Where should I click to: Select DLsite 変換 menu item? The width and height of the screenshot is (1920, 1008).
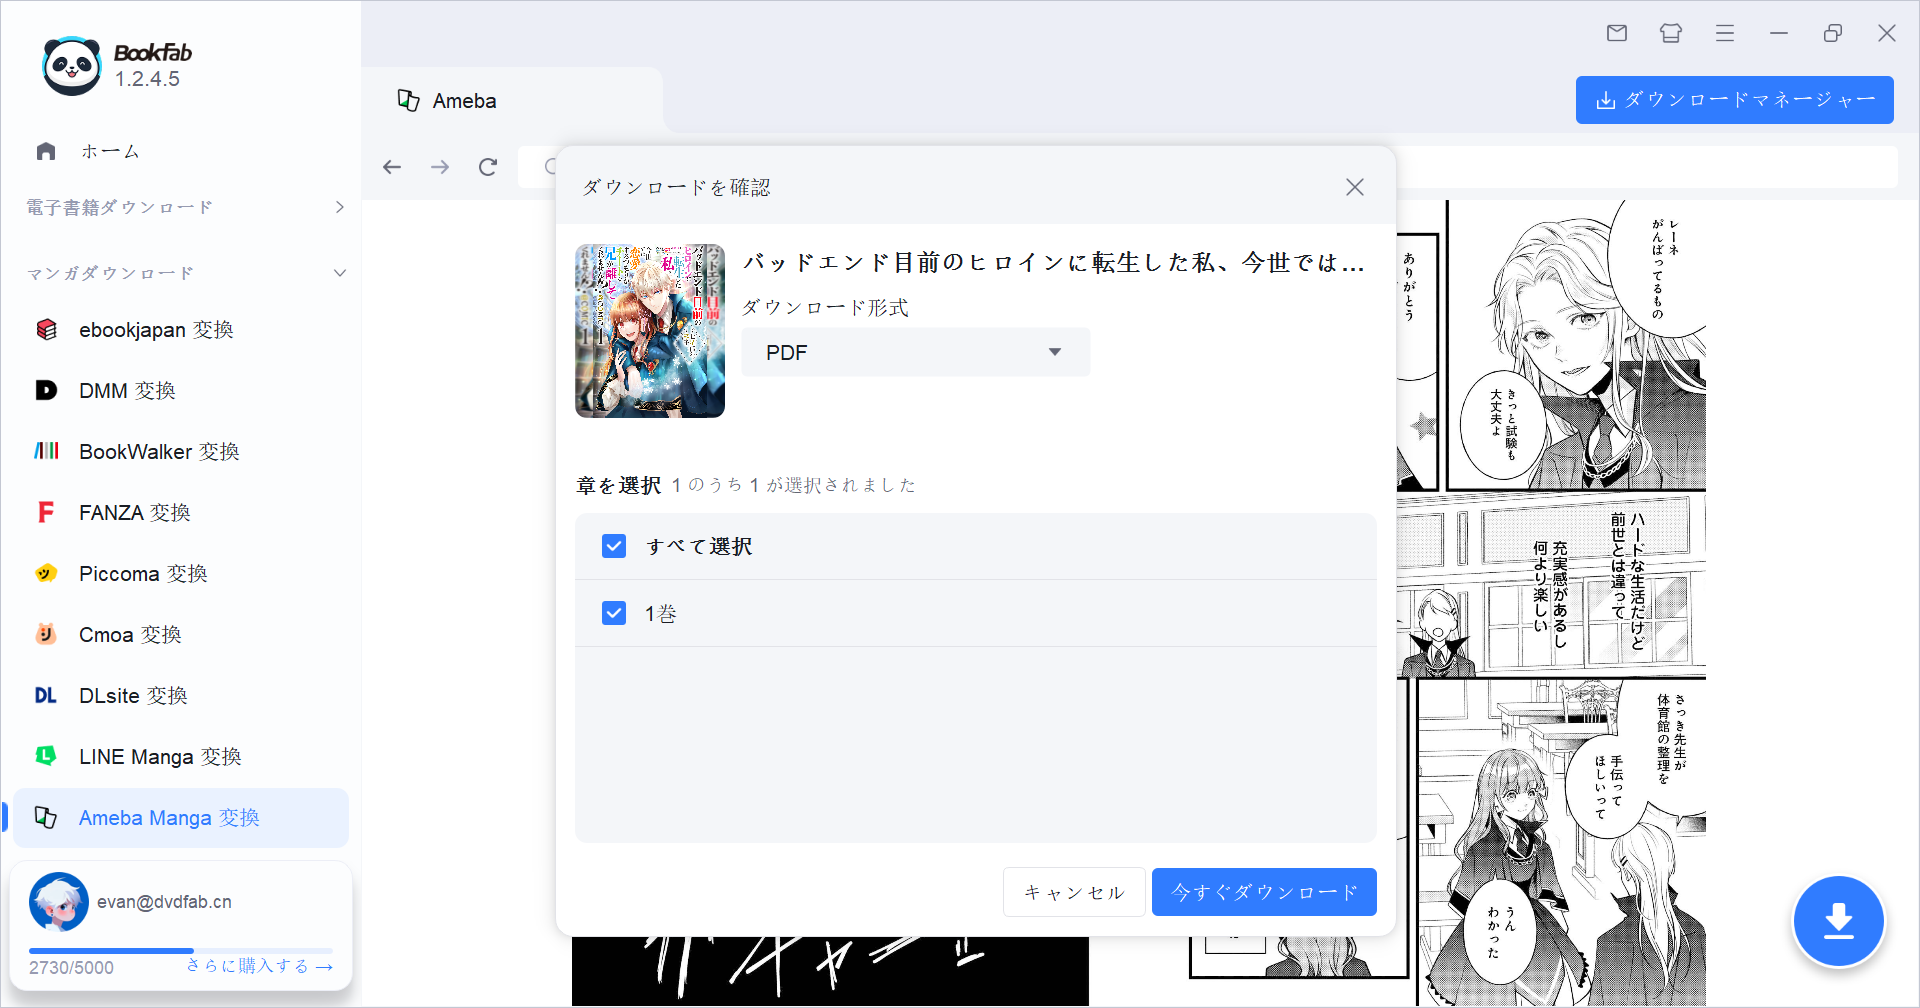point(181,695)
